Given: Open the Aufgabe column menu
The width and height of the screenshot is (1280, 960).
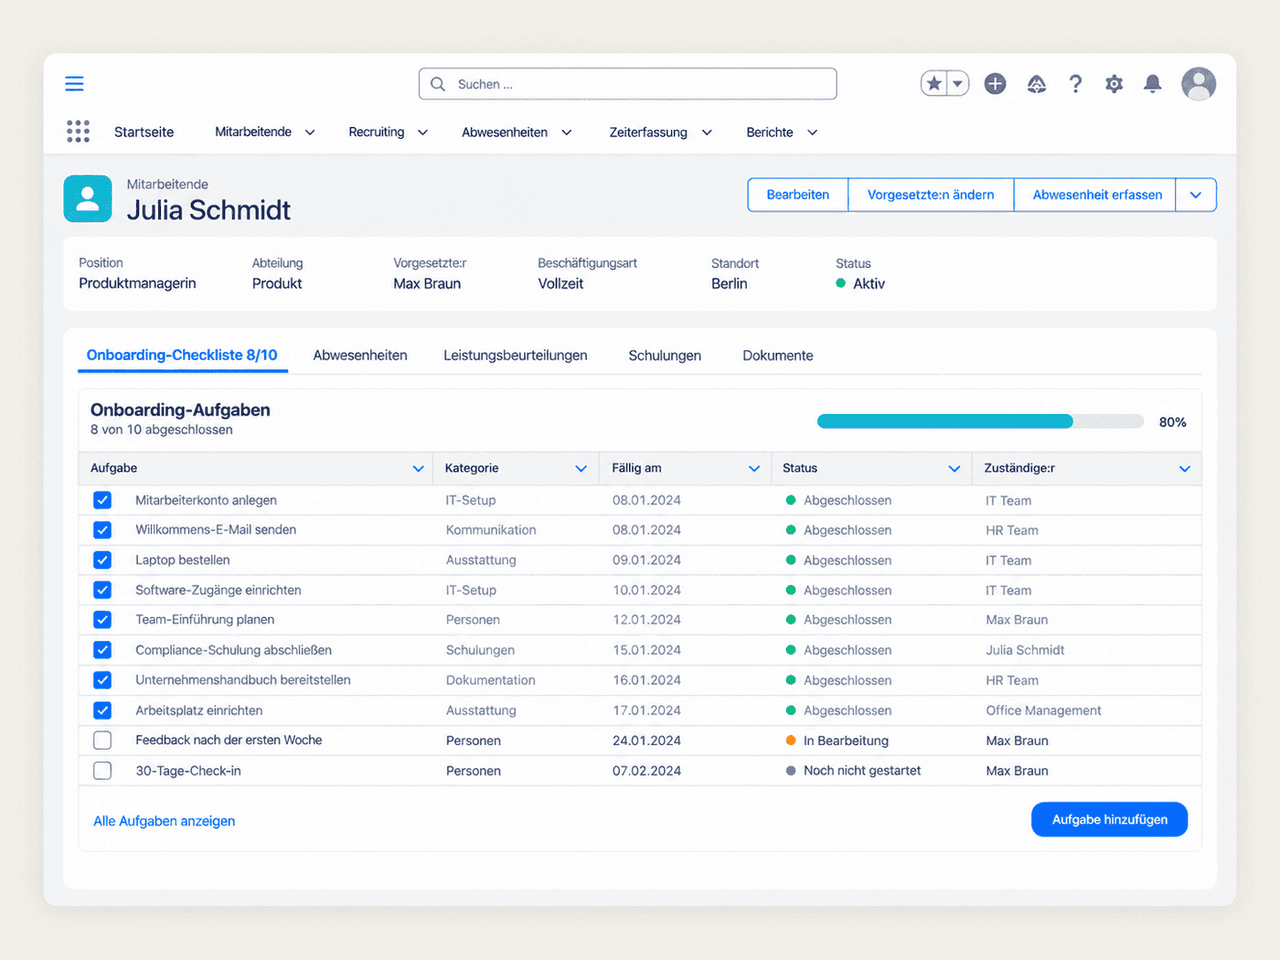Looking at the screenshot, I should [x=418, y=468].
